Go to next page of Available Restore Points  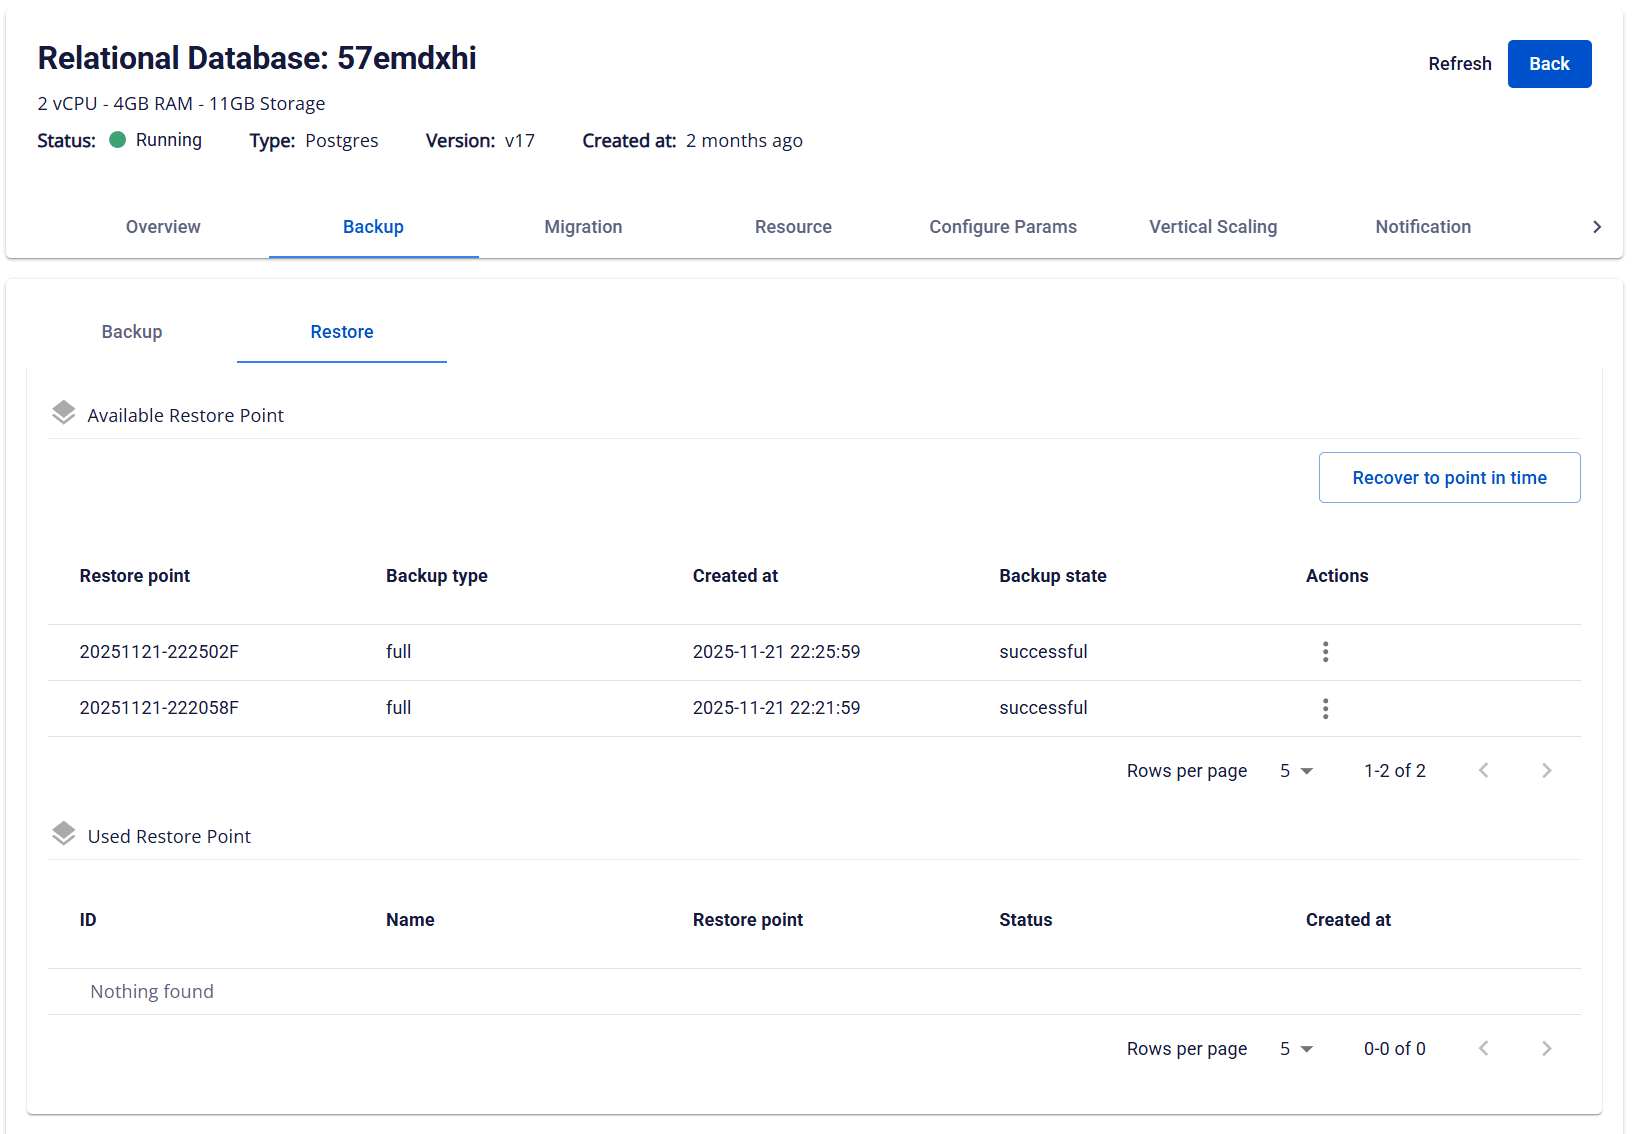tap(1546, 770)
